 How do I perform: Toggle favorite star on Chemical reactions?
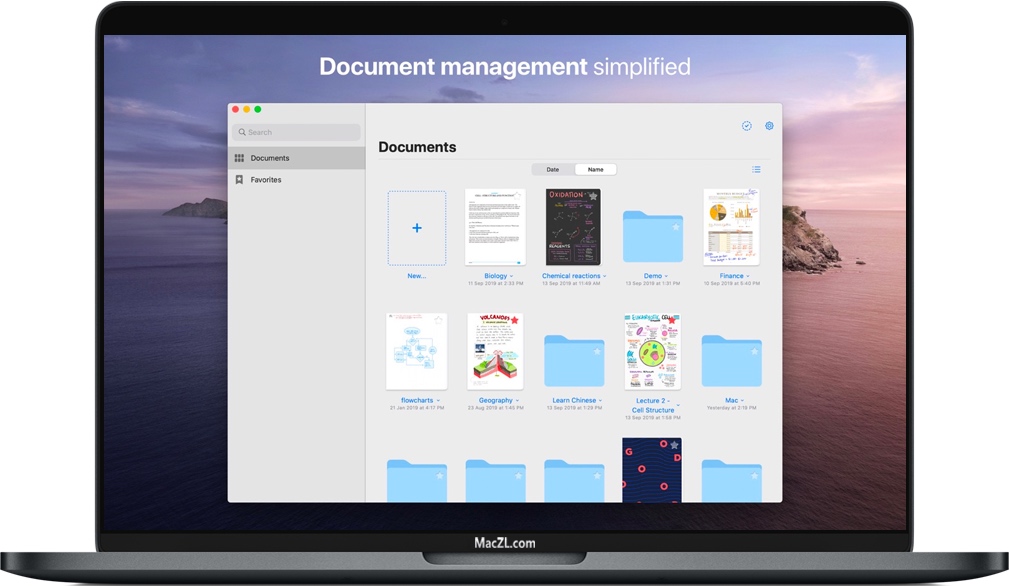pos(593,196)
